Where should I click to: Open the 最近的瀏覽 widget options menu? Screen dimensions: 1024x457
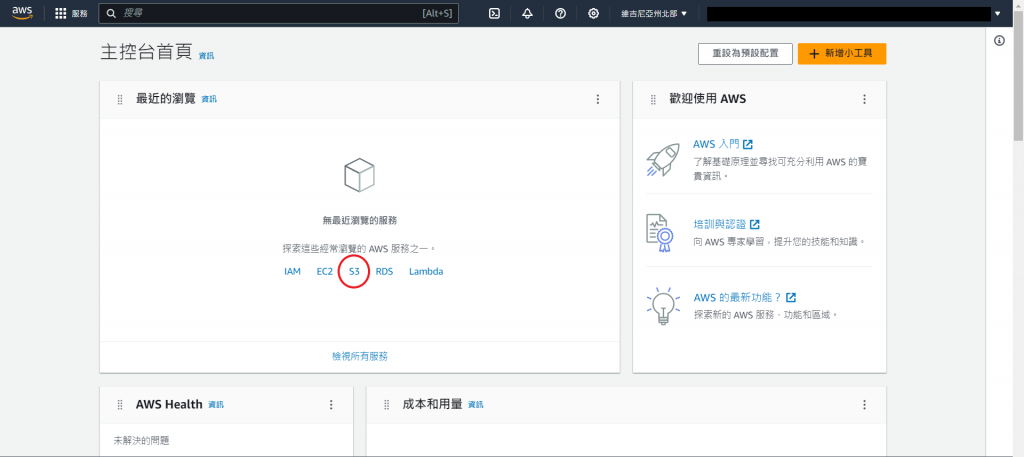598,99
